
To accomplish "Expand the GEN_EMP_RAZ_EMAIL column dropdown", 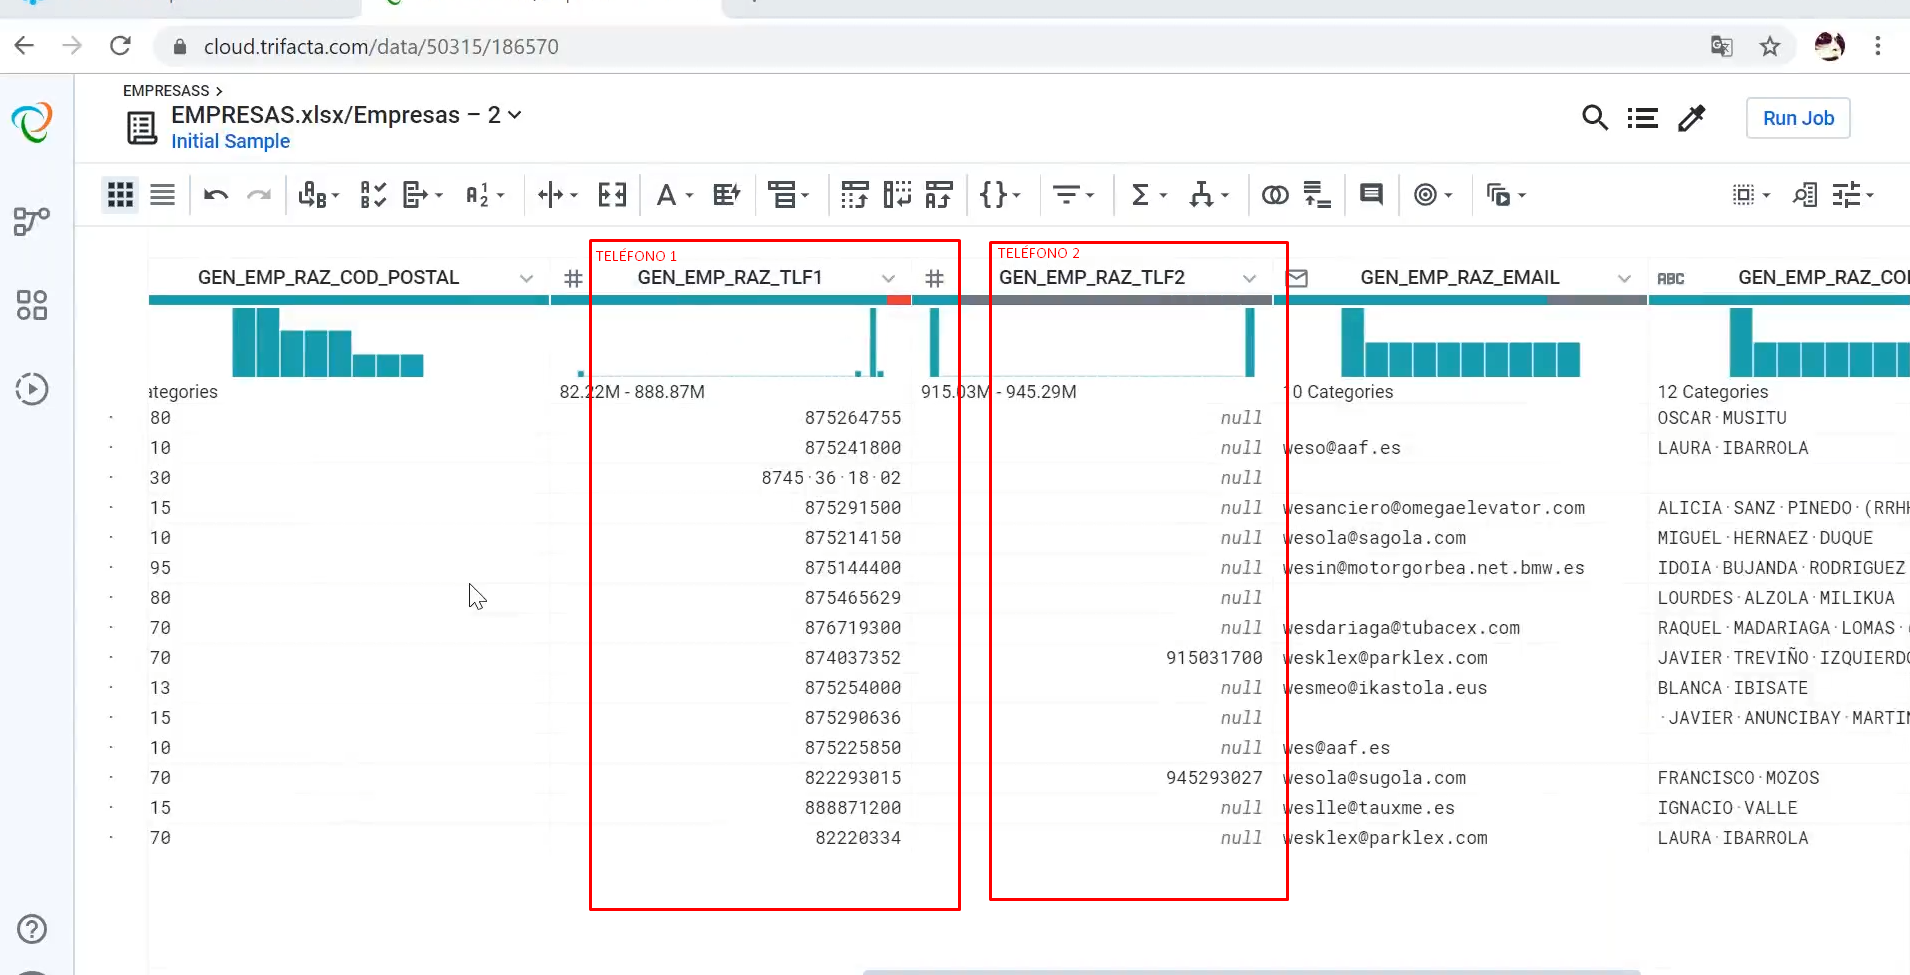I will (x=1624, y=277).
